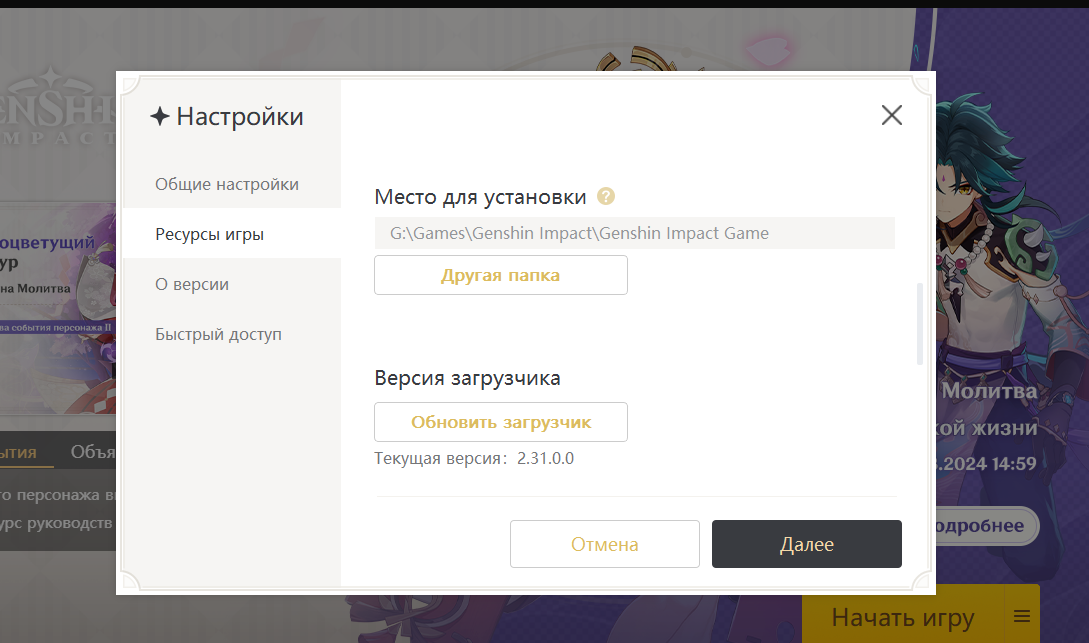Click the help icon beside Место для установки
The height and width of the screenshot is (643, 1089).
[605, 197]
